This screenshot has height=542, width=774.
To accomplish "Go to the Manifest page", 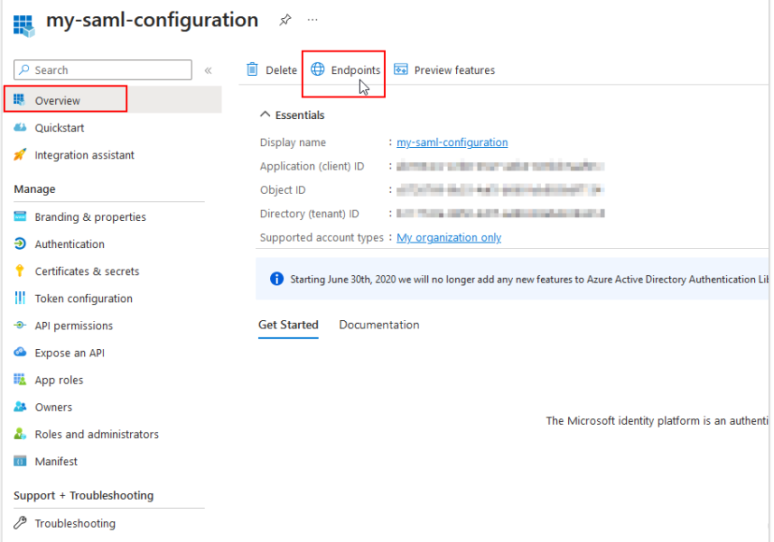I will point(56,461).
